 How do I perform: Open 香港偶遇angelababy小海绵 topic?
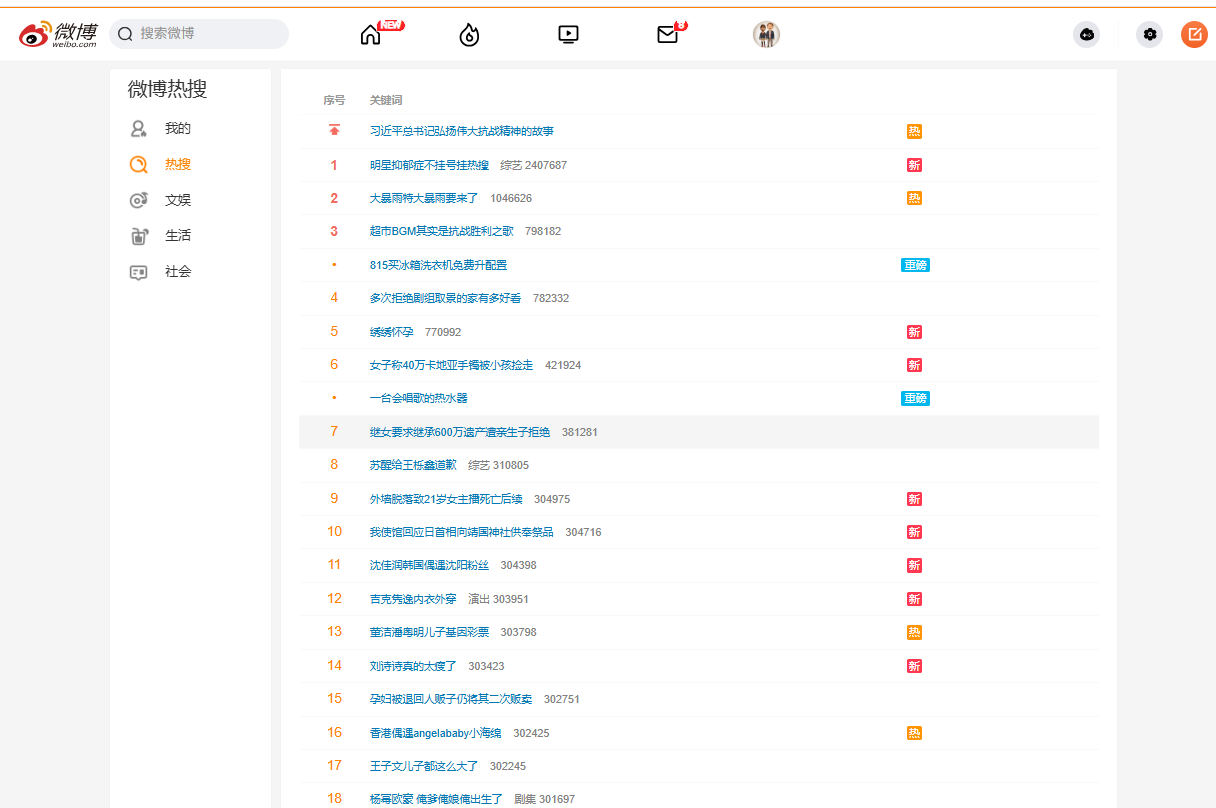point(435,733)
